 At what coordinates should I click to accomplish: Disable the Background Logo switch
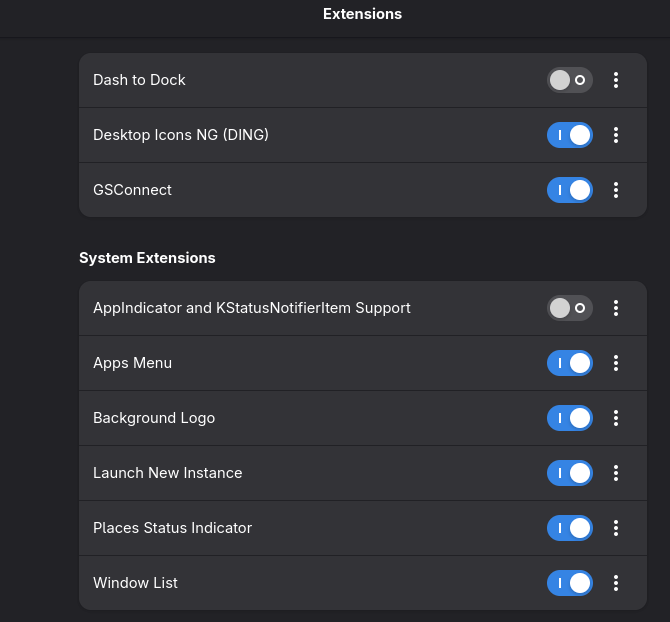click(570, 418)
